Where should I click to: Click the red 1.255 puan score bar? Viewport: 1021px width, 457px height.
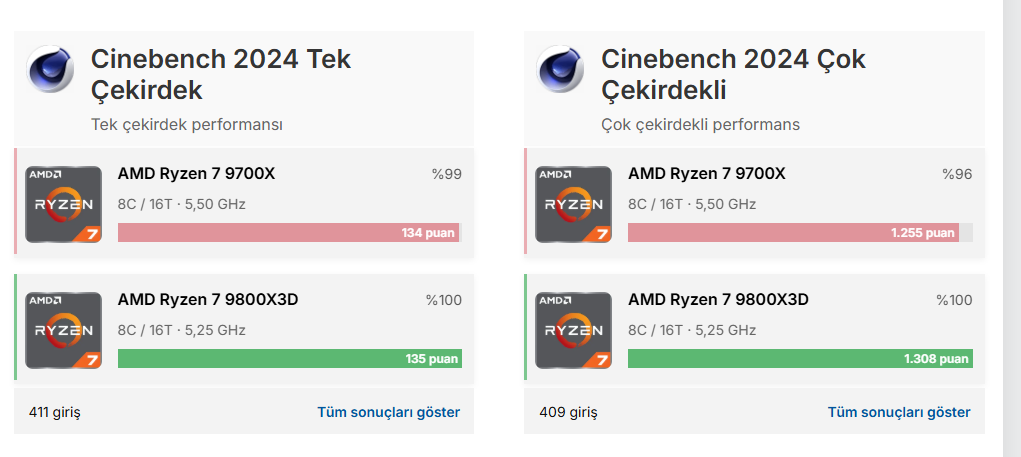click(793, 233)
